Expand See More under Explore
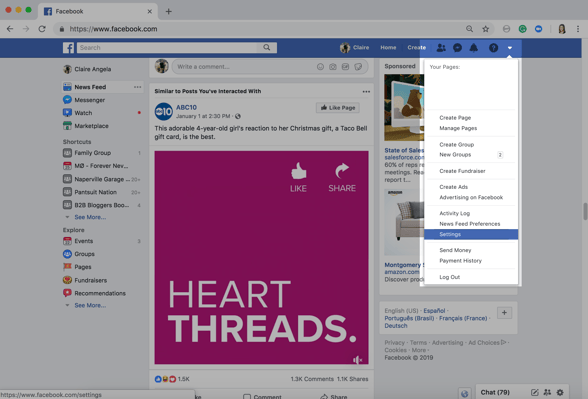 (x=90, y=305)
